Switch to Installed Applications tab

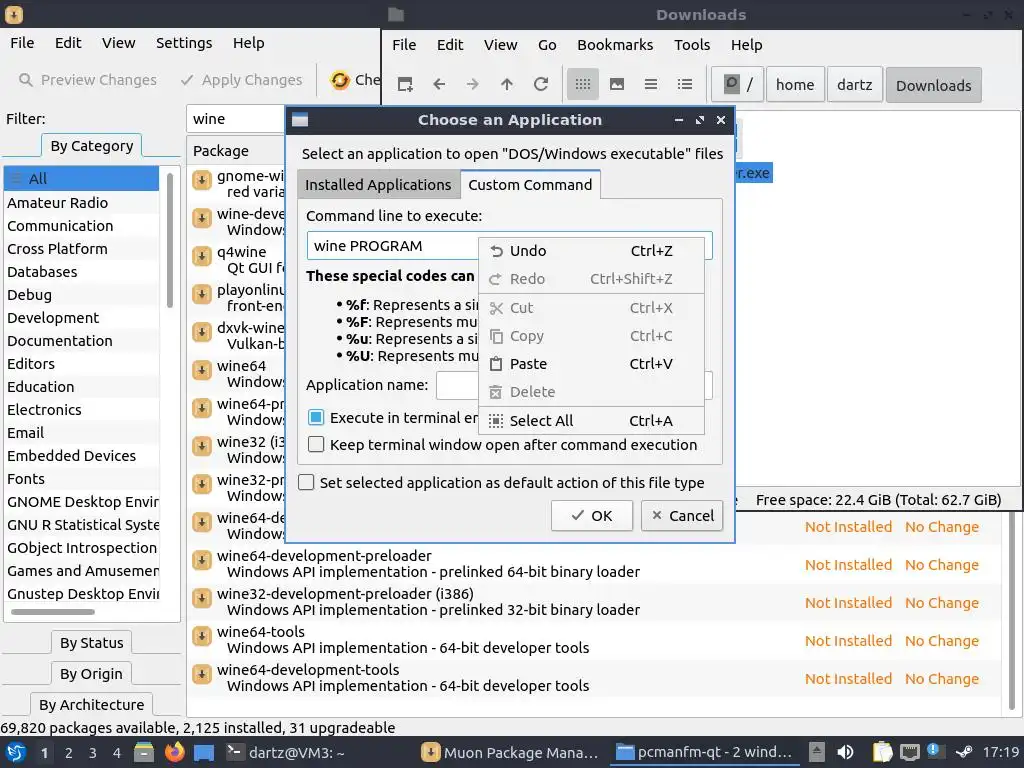click(x=378, y=185)
